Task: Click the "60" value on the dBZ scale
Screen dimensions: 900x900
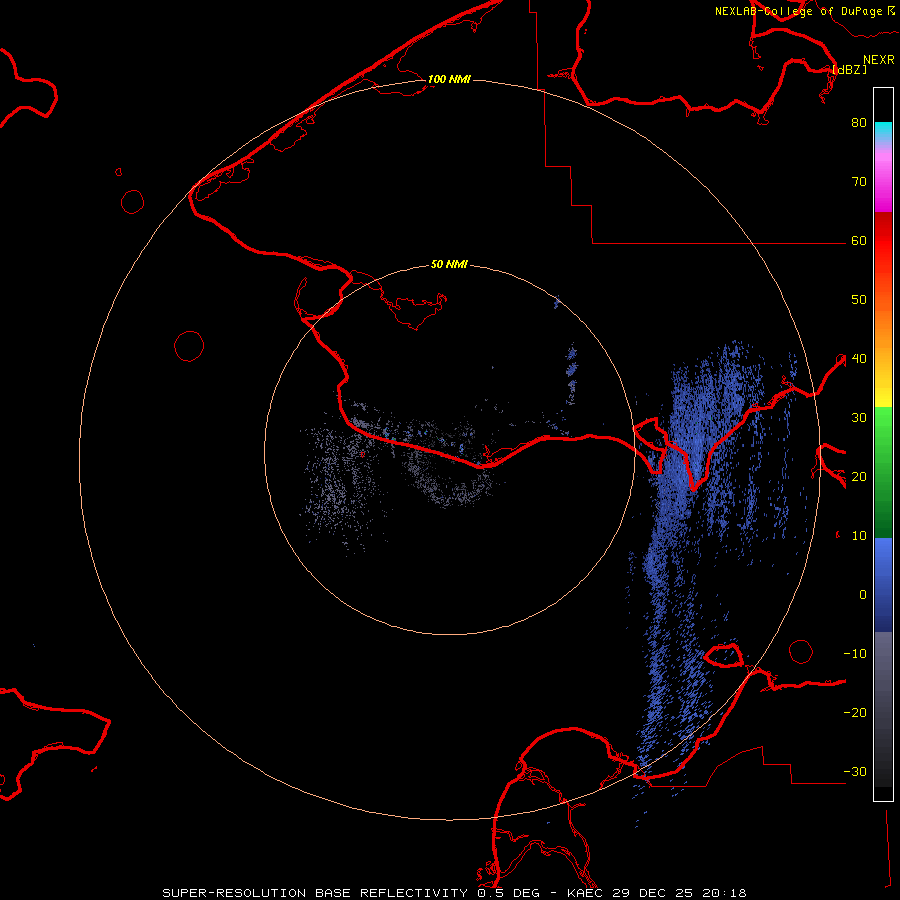Action: [859, 240]
